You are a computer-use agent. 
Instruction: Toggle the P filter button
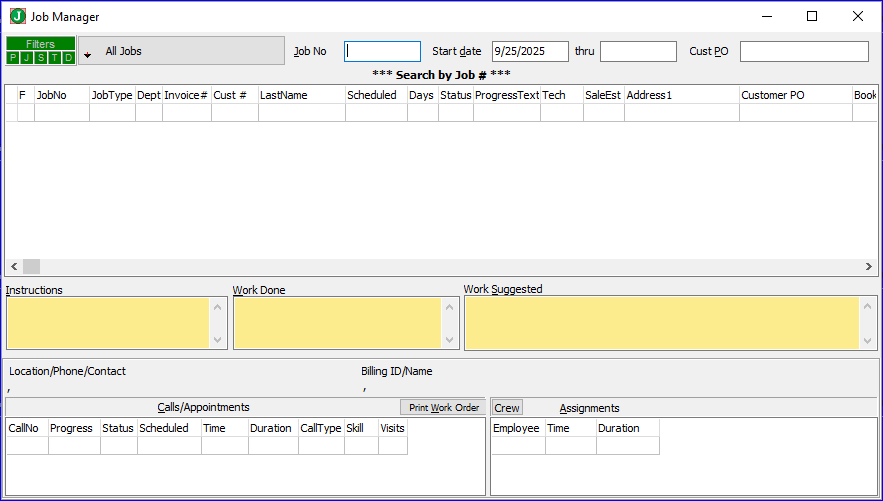13,57
